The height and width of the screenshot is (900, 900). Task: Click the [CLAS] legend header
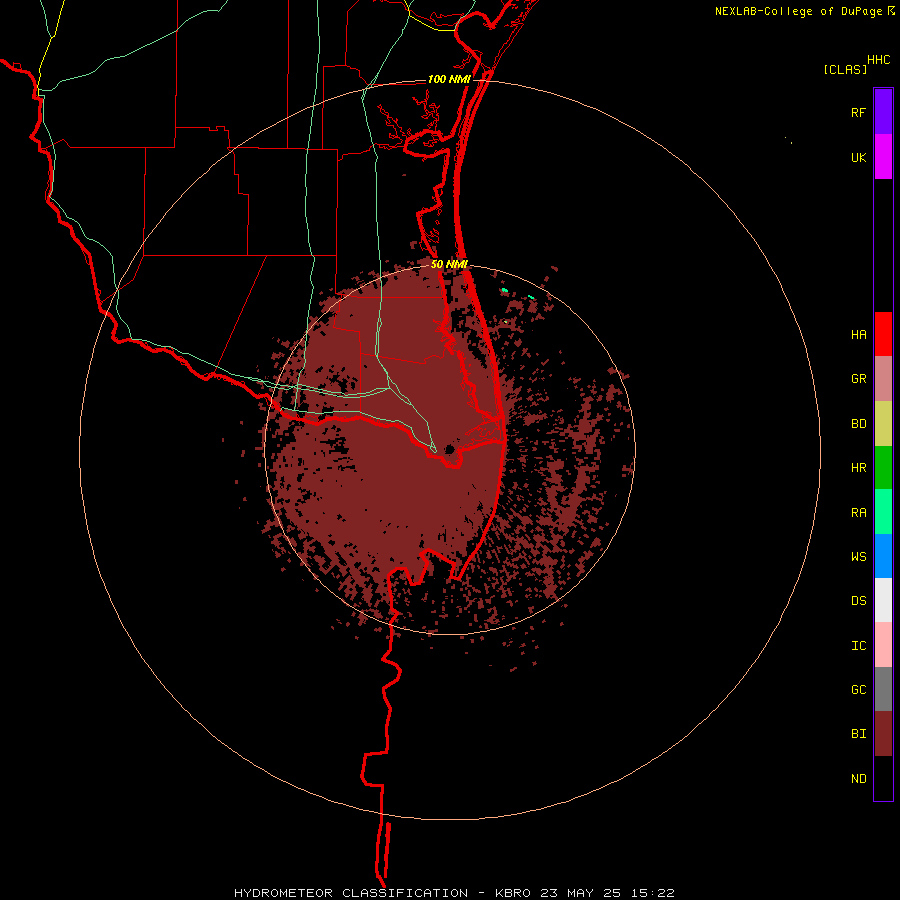[845, 69]
